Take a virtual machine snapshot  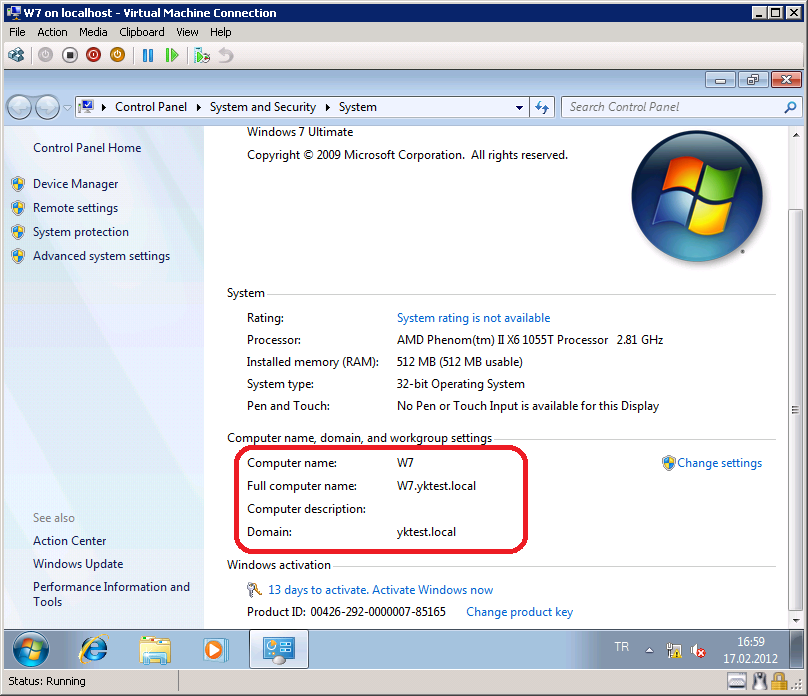[x=202, y=55]
